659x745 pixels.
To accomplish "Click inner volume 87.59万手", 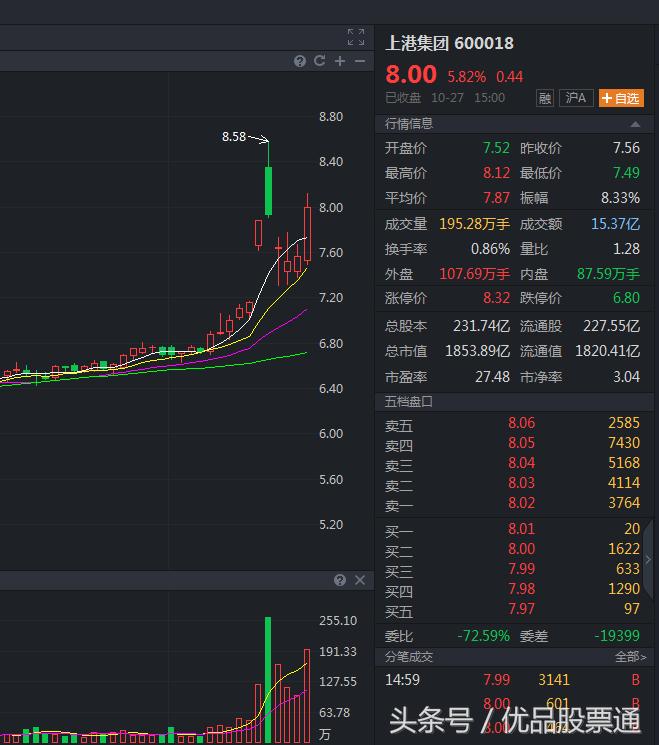I will [x=608, y=274].
